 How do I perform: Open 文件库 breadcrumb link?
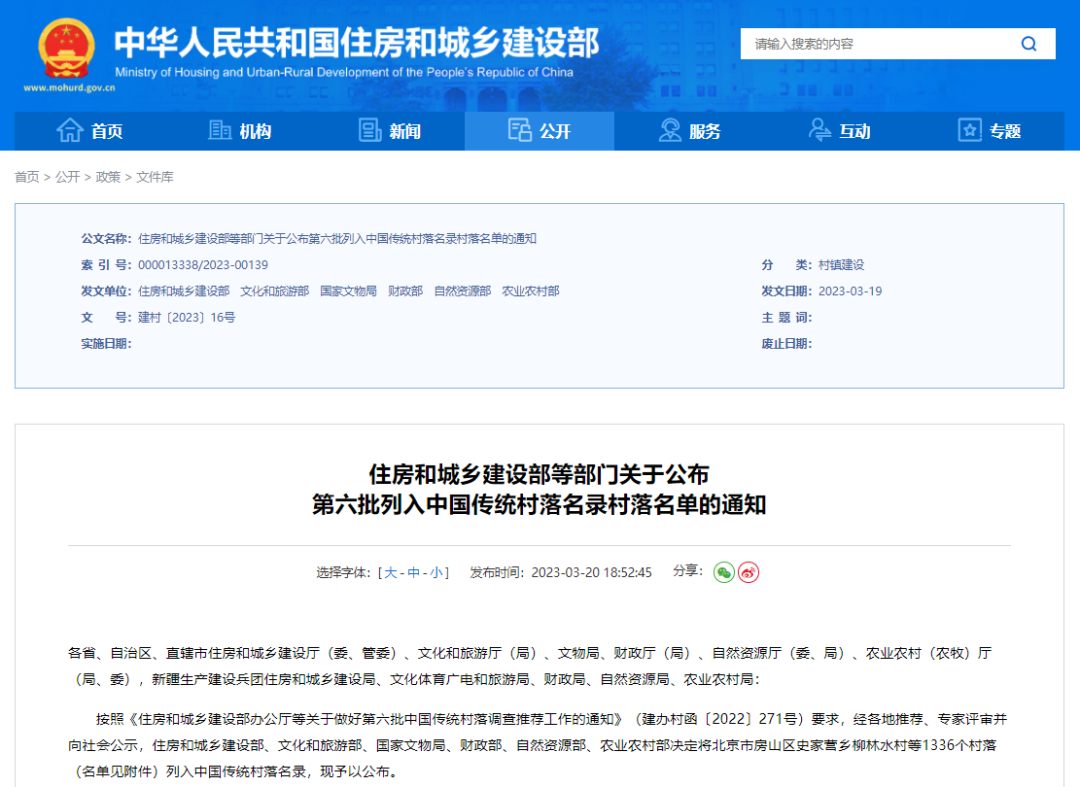point(155,177)
